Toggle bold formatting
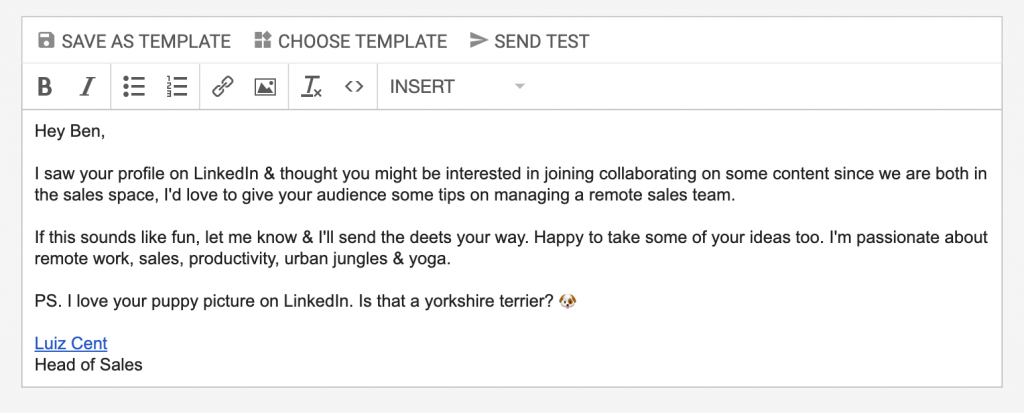This screenshot has width=1024, height=413. coord(44,86)
